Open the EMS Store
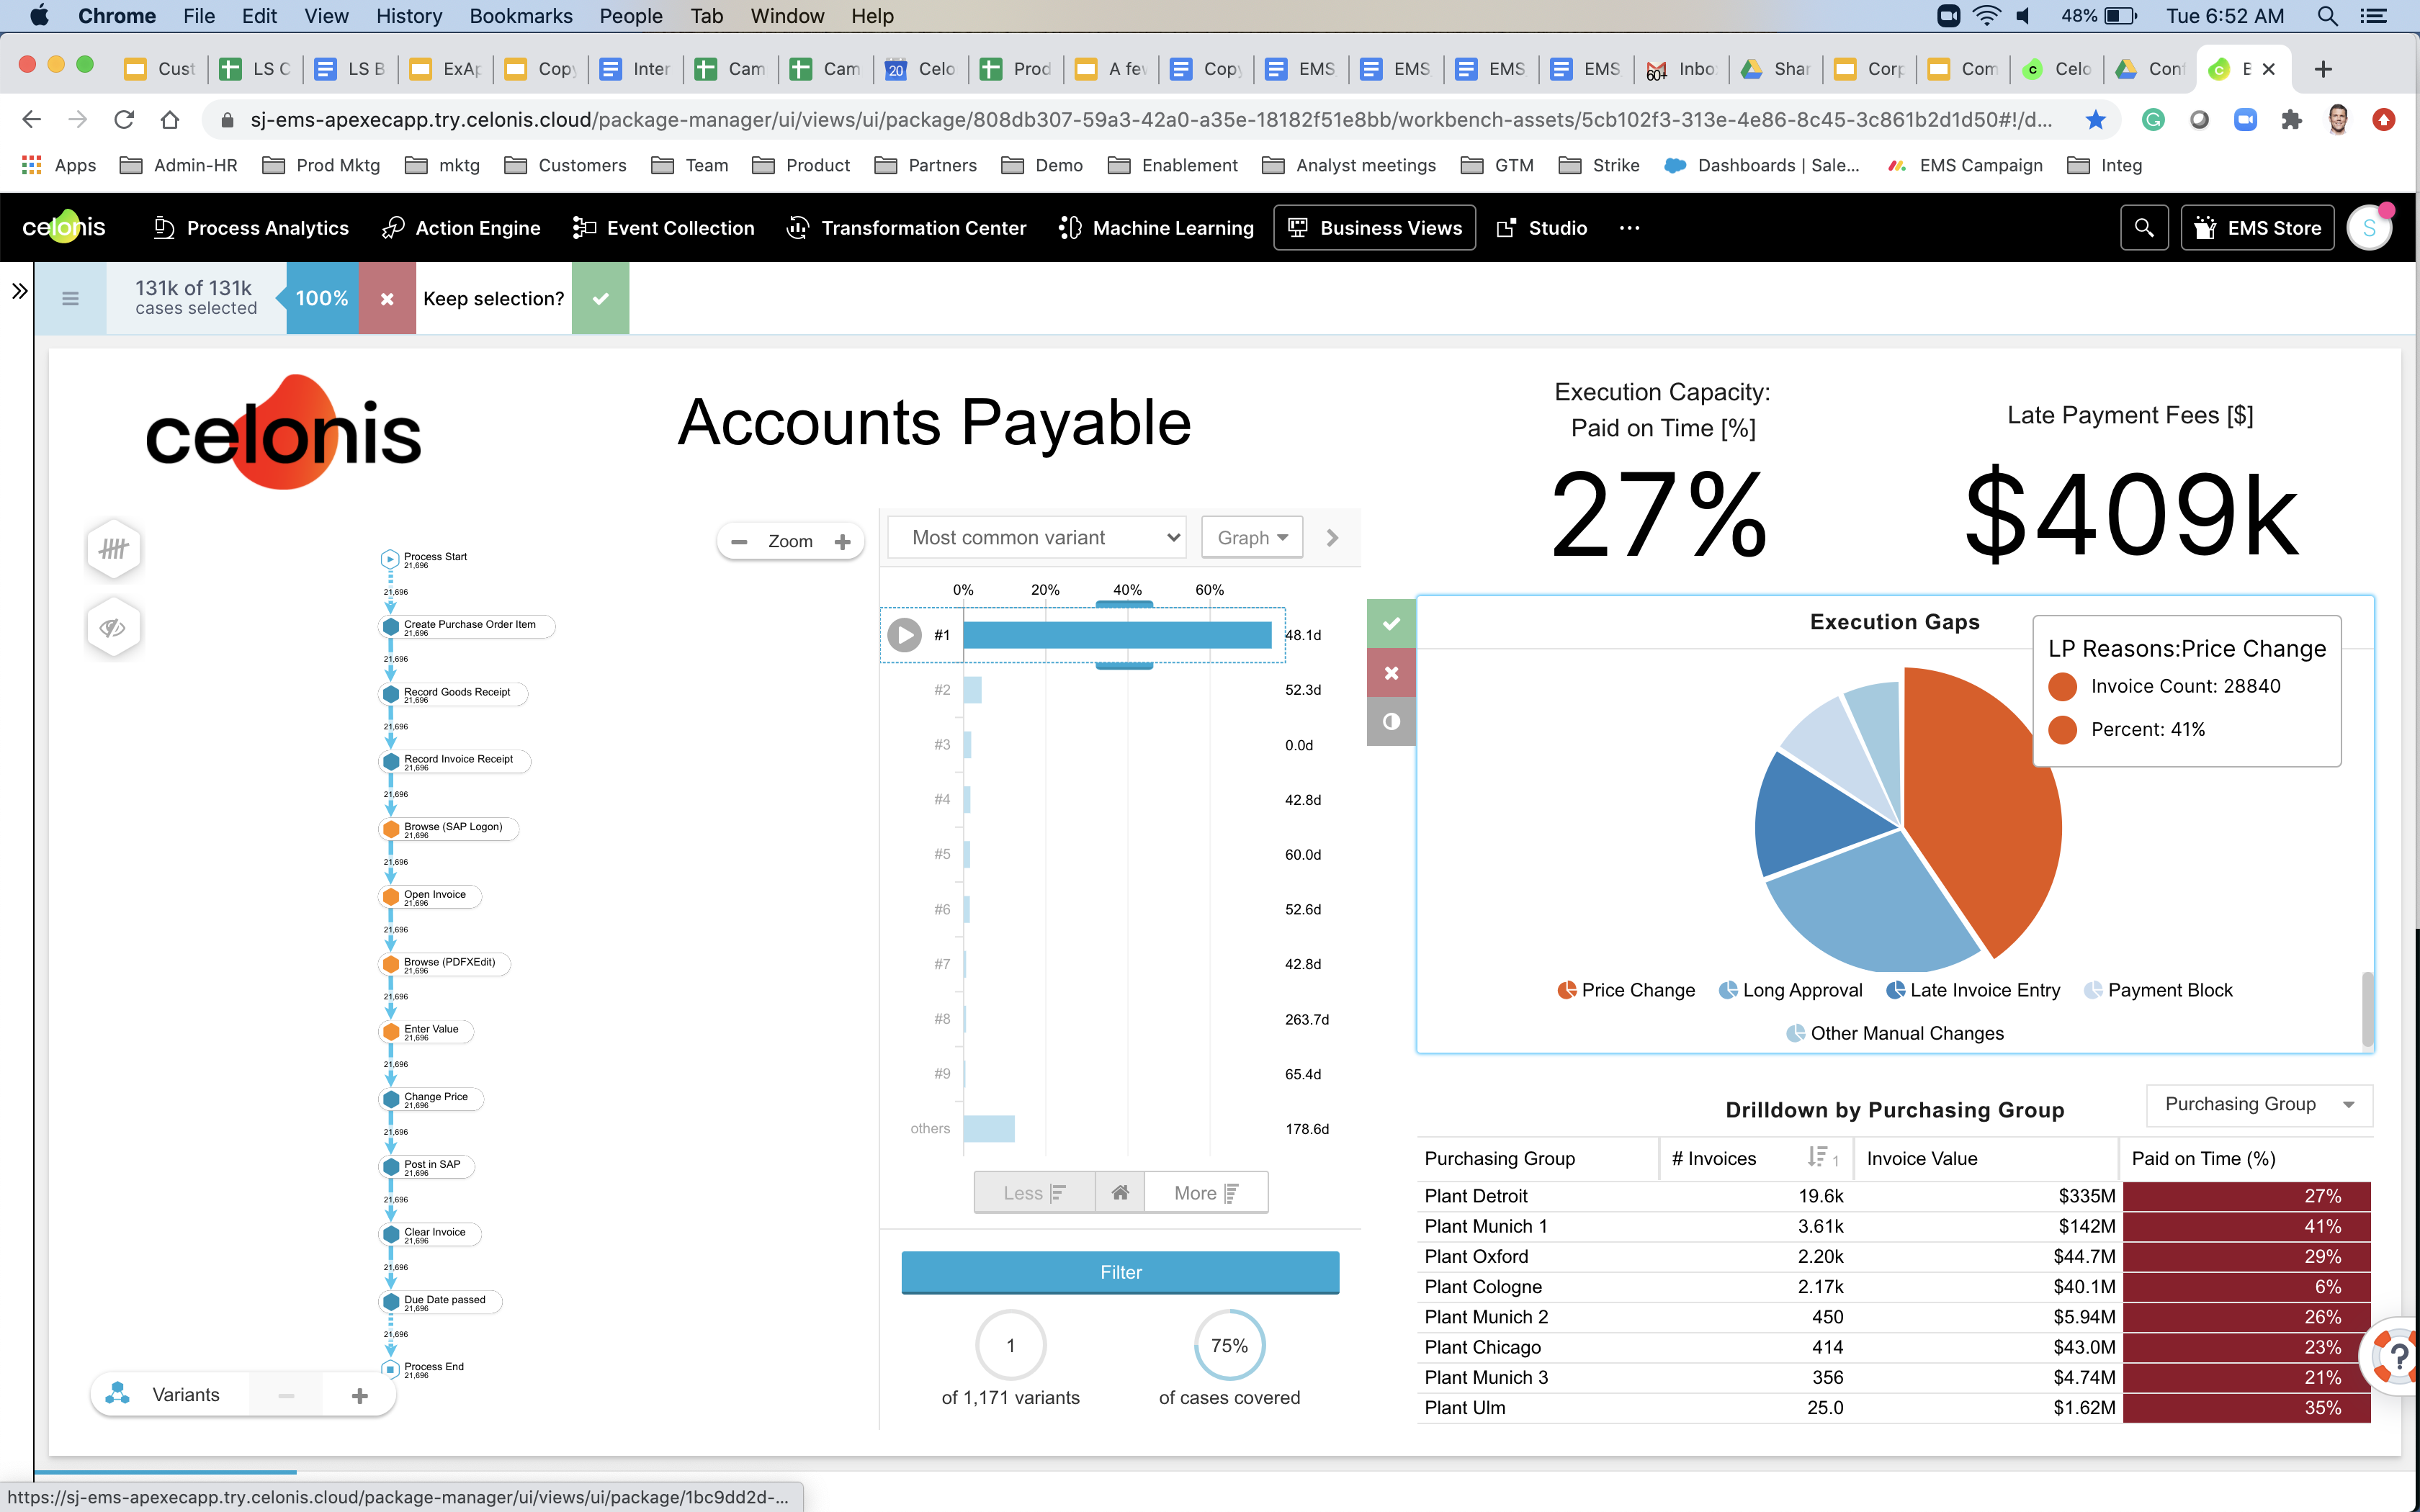The height and width of the screenshot is (1512, 2420). (2258, 228)
